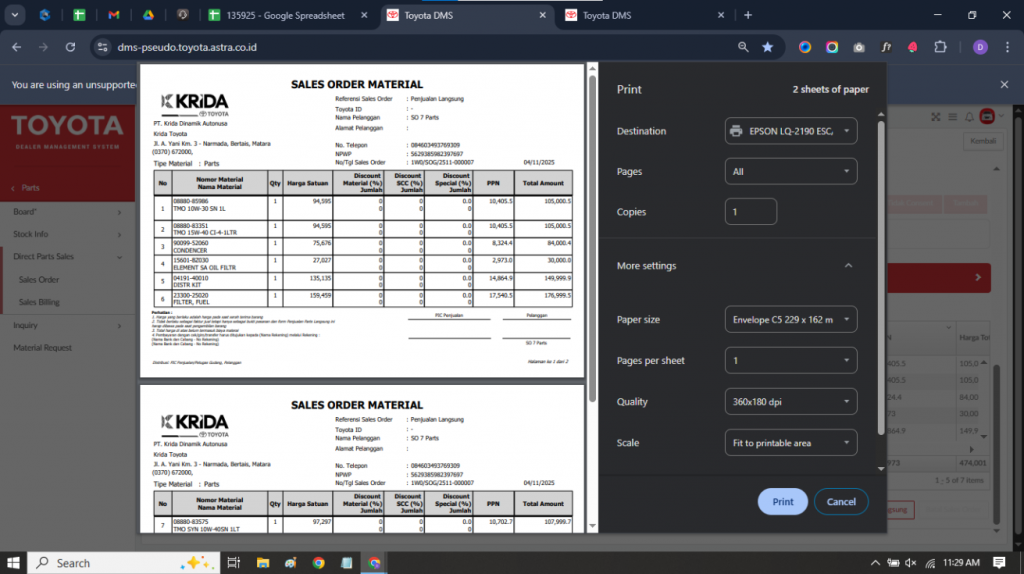Click the Copies input field
This screenshot has height=574, width=1024.
pos(750,212)
